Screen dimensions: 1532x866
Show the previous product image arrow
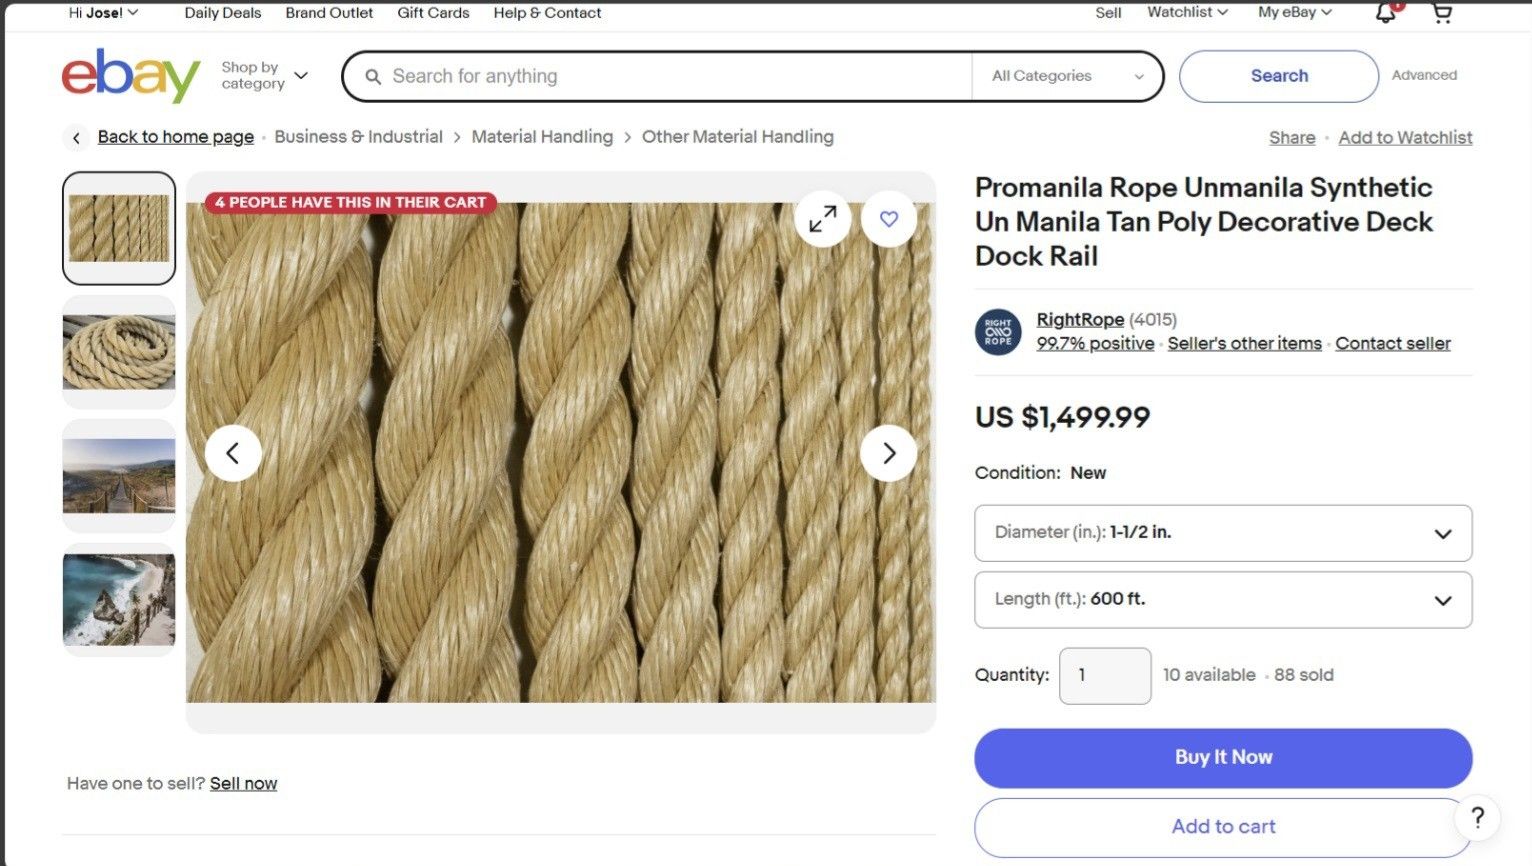233,453
